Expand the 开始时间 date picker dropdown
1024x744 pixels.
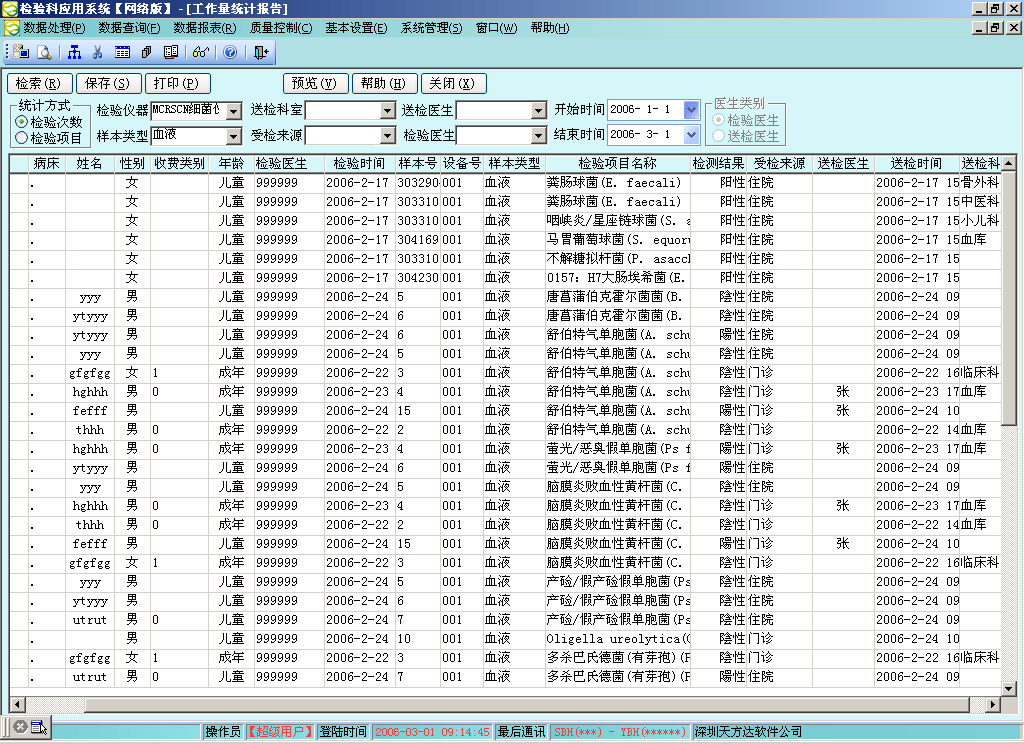[x=693, y=110]
